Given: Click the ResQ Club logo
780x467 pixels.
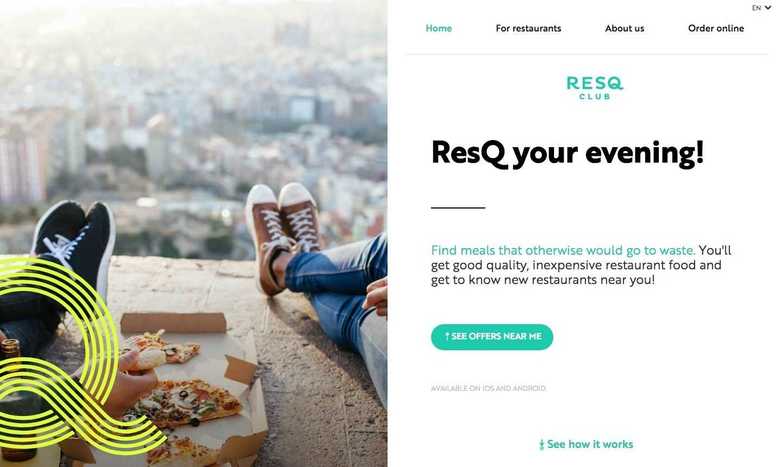Looking at the screenshot, I should click(594, 88).
